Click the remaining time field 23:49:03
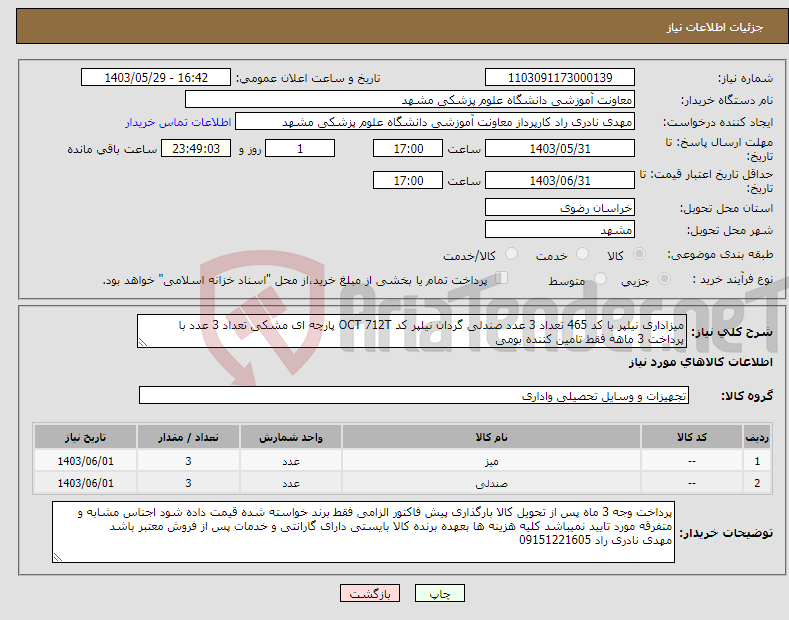 point(196,149)
